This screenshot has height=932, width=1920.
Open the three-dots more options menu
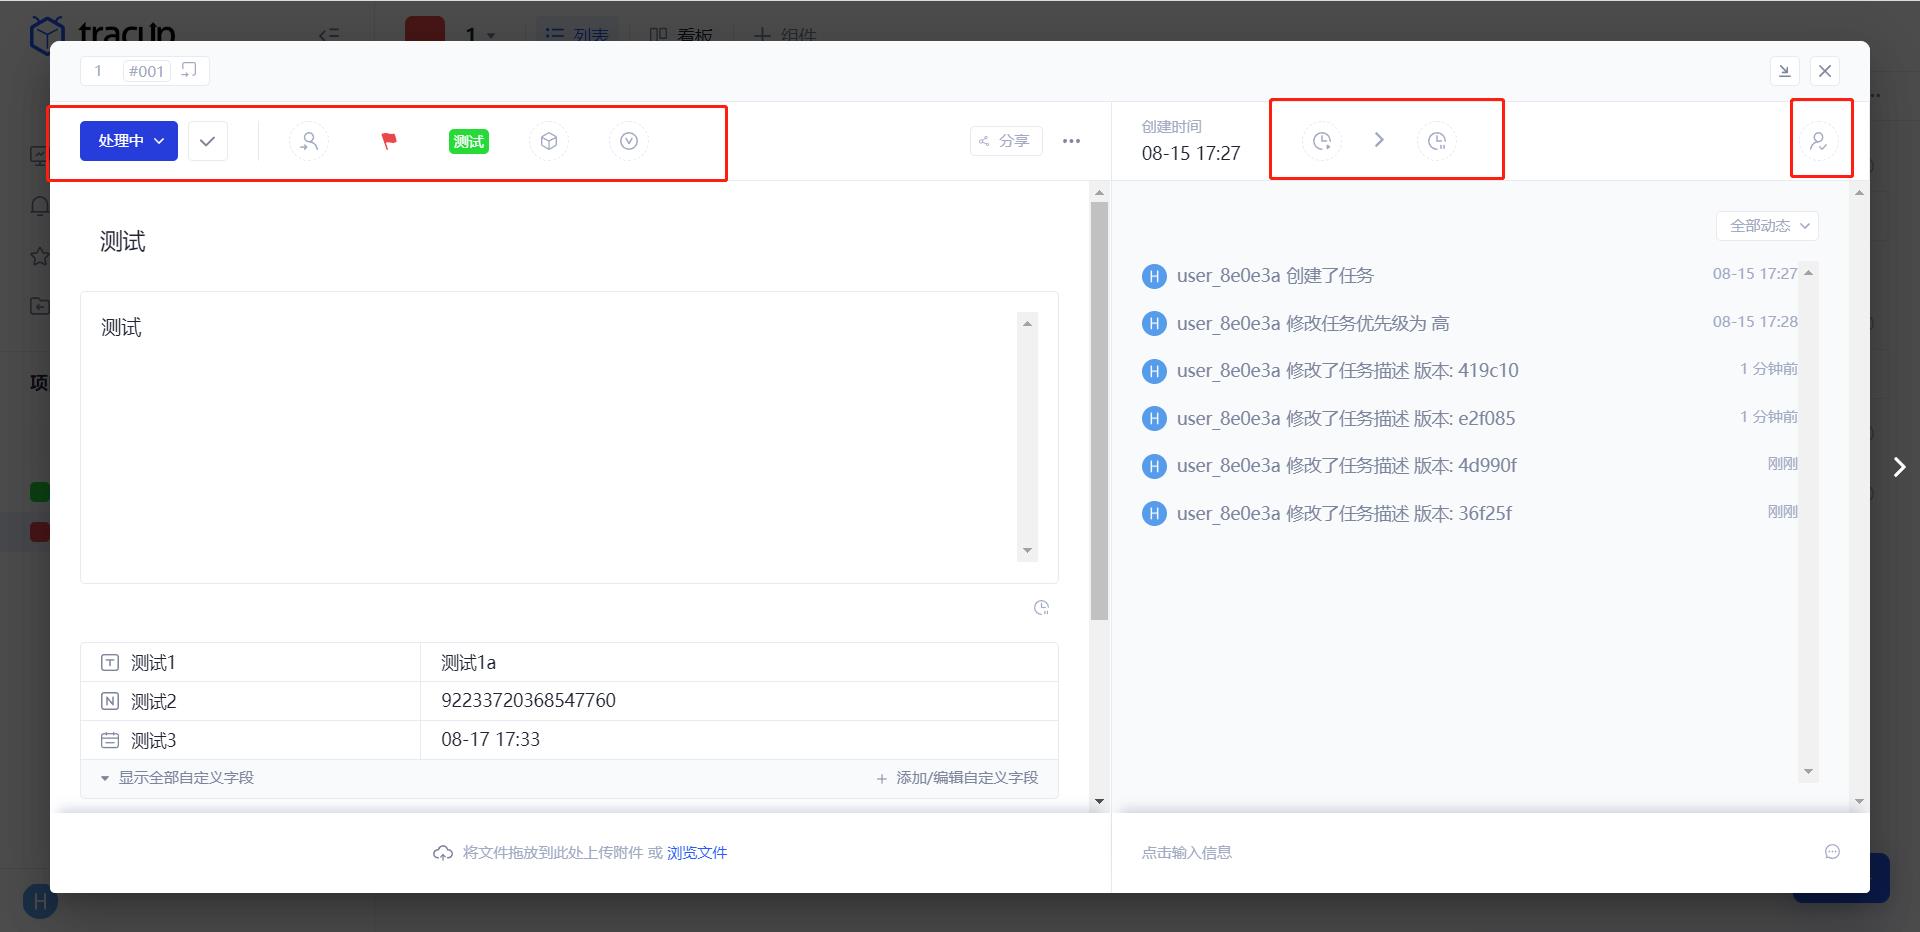pos(1071,141)
